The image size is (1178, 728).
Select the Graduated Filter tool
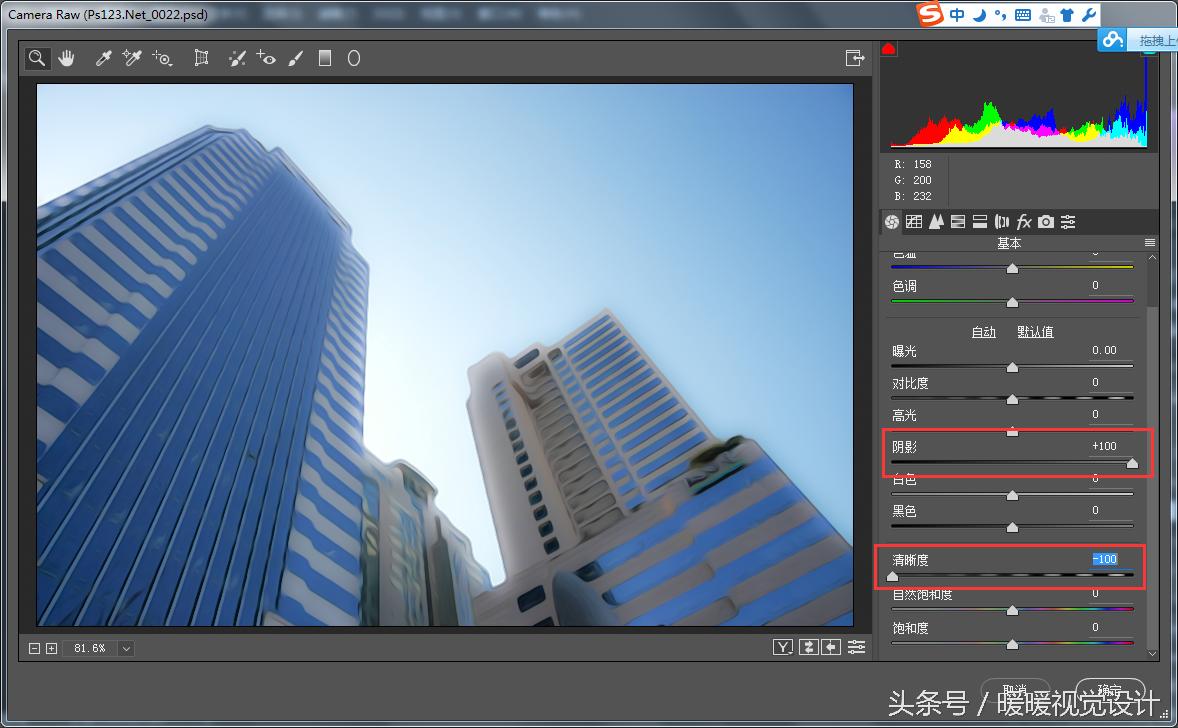click(x=324, y=59)
